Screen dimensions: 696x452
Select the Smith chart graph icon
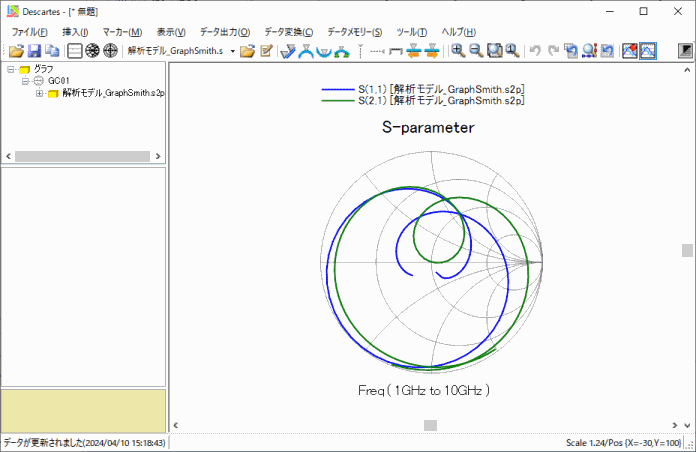92,50
